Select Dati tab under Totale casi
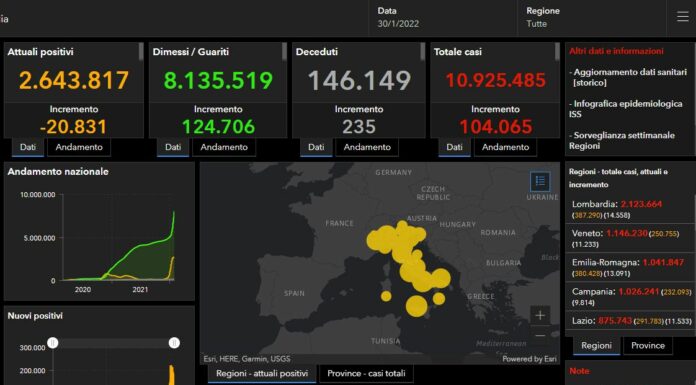The height and width of the screenshot is (385, 696). pos(454,147)
